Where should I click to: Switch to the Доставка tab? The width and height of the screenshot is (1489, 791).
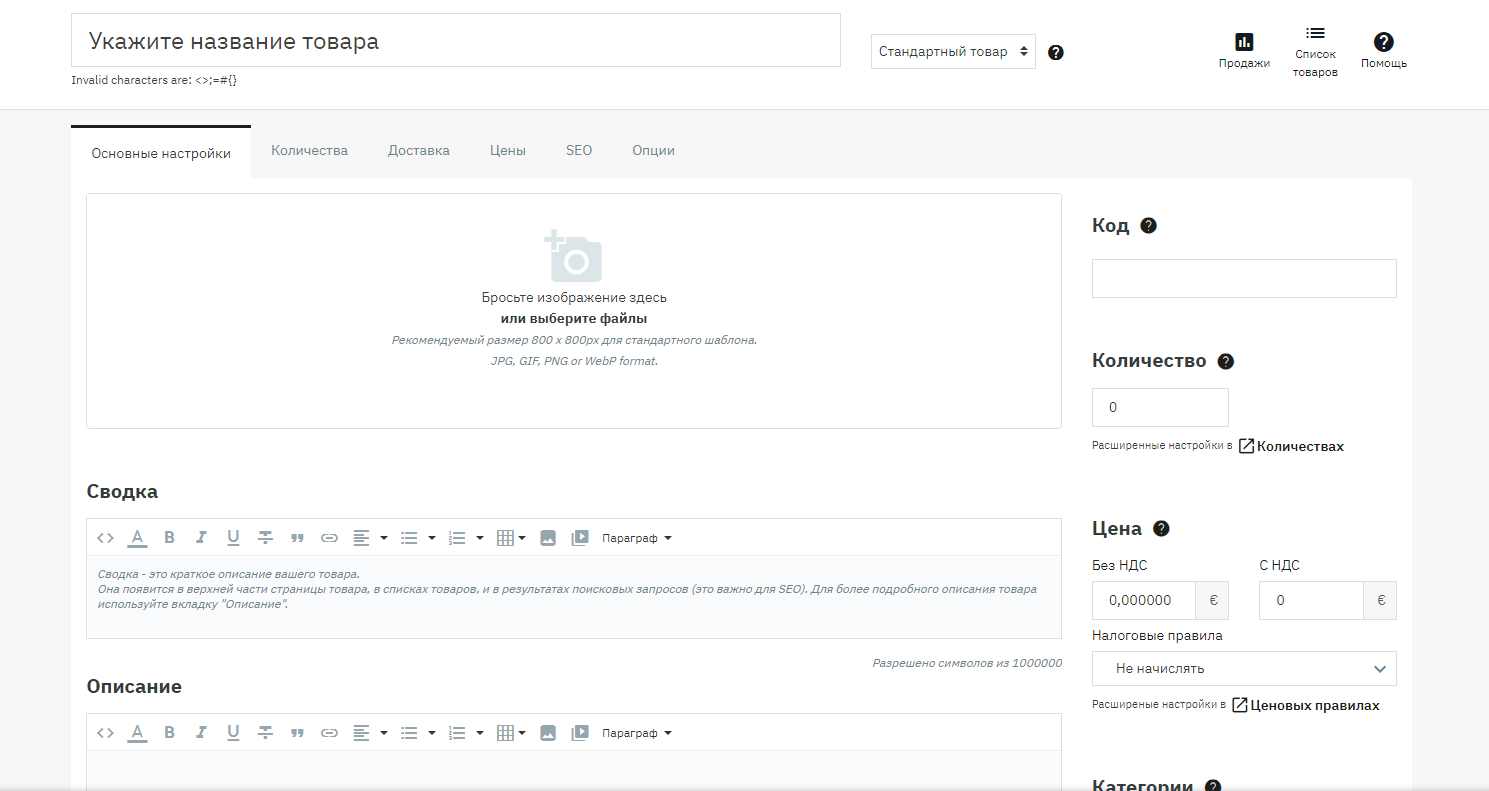(419, 151)
